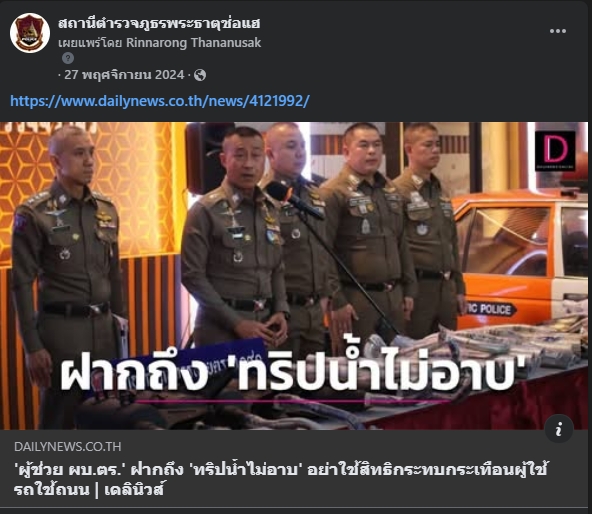Click the question mark help icon
This screenshot has height=514, width=592.
coord(68,58)
